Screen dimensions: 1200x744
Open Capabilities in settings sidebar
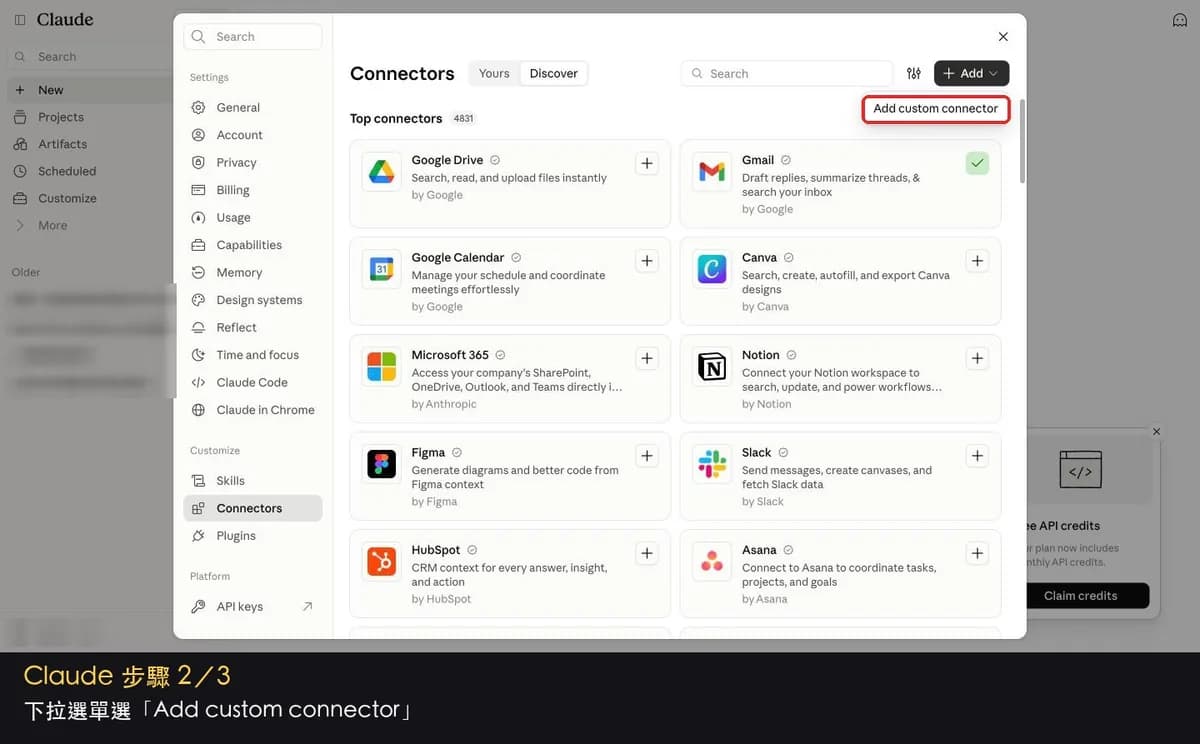[x=252, y=245]
